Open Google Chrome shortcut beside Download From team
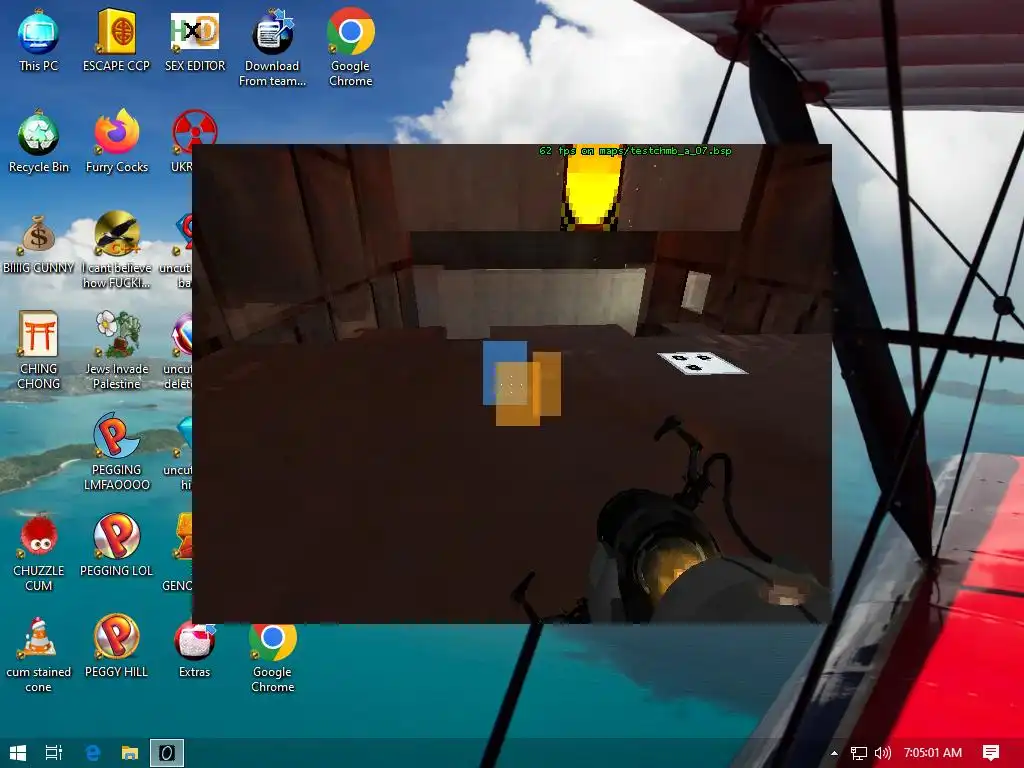Image resolution: width=1024 pixels, height=768 pixels. click(x=351, y=48)
